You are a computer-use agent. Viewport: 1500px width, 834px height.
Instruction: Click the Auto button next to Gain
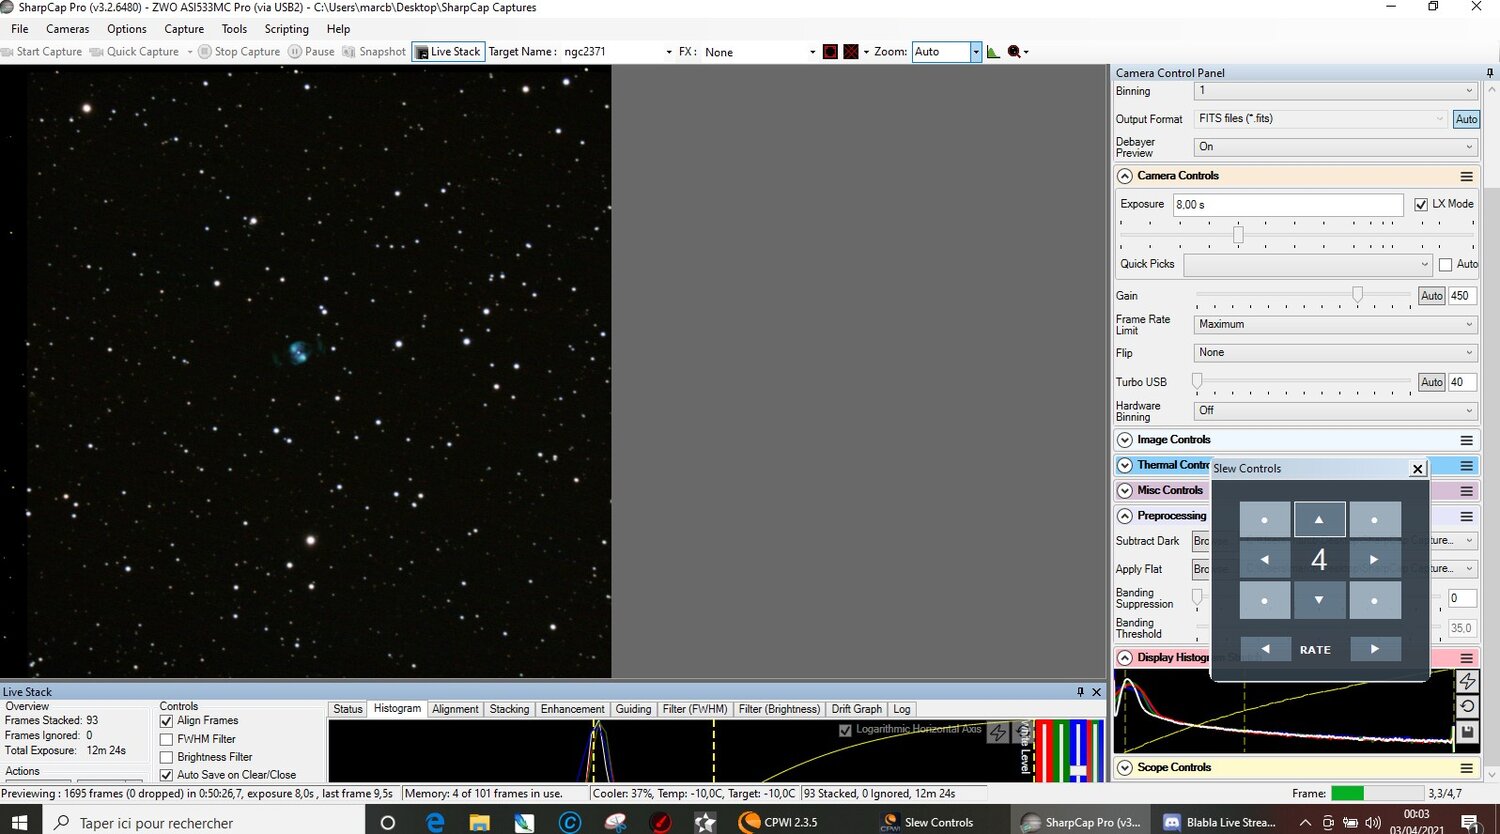[1431, 295]
